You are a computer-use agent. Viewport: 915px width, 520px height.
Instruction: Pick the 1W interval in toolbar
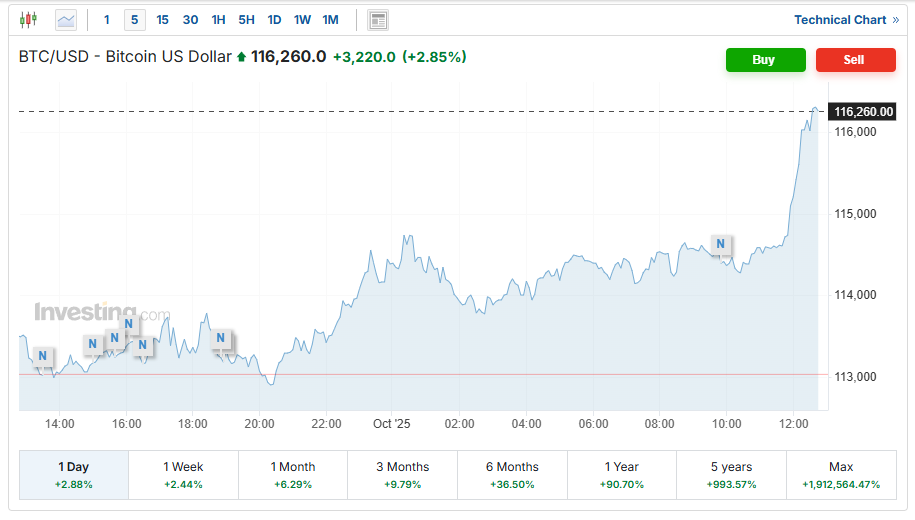(x=302, y=20)
